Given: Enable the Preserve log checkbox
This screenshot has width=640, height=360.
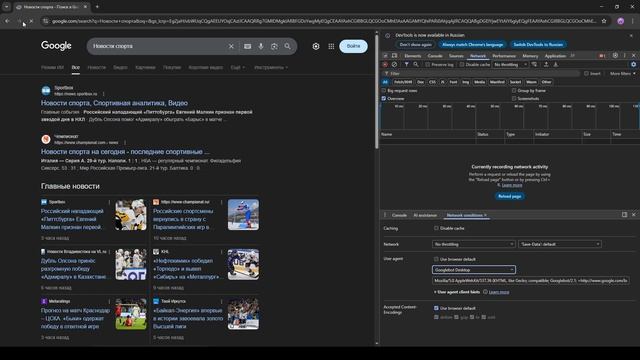Looking at the screenshot, I should (x=427, y=64).
